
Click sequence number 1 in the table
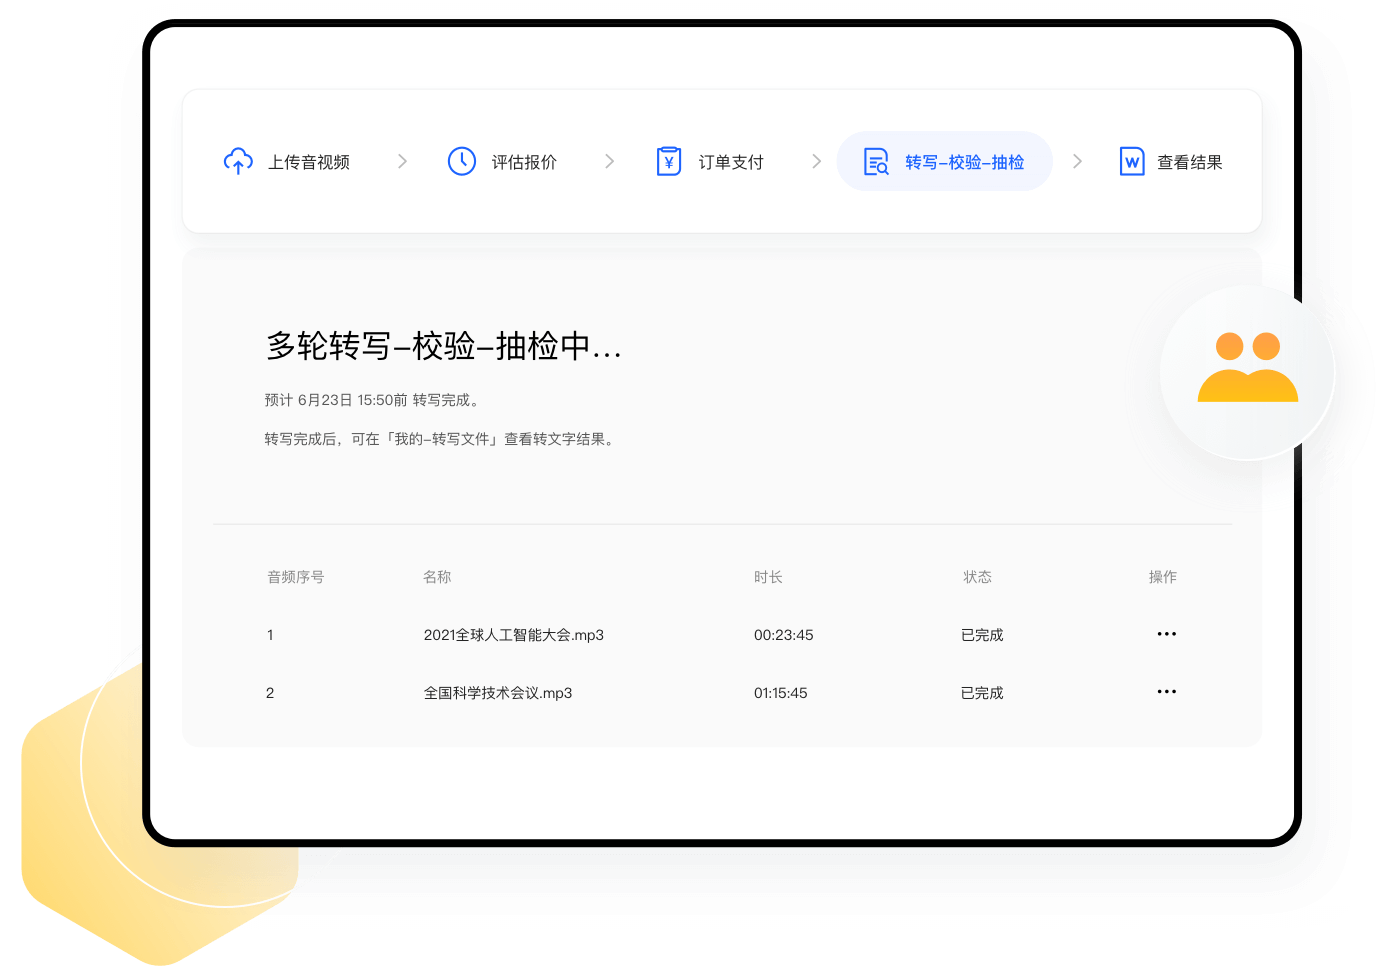(270, 635)
